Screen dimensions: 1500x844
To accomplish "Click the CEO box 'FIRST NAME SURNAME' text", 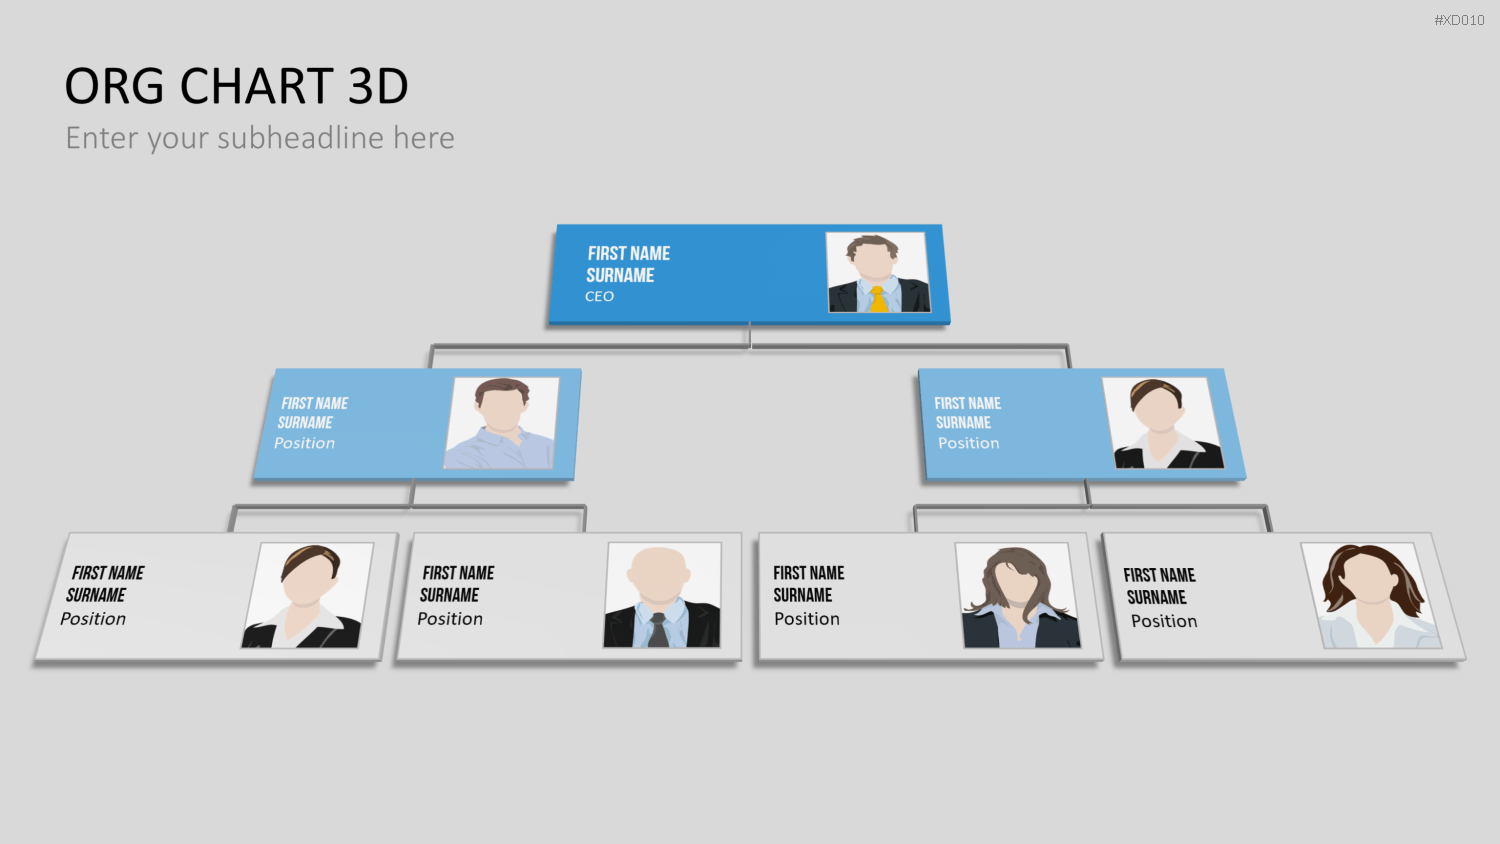I will (x=627, y=264).
